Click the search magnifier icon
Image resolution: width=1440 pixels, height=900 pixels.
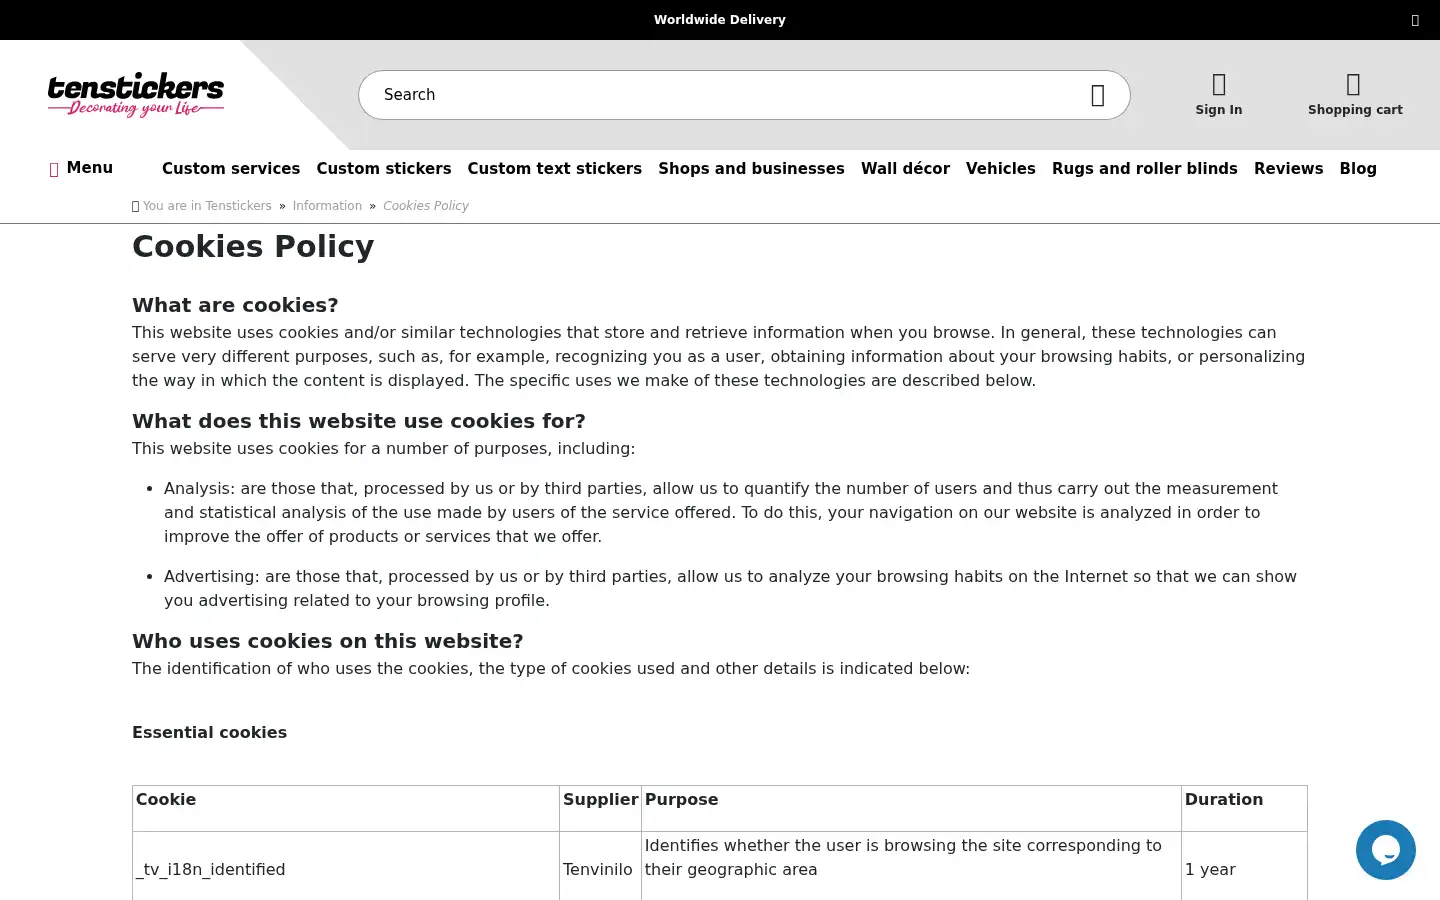(1097, 95)
